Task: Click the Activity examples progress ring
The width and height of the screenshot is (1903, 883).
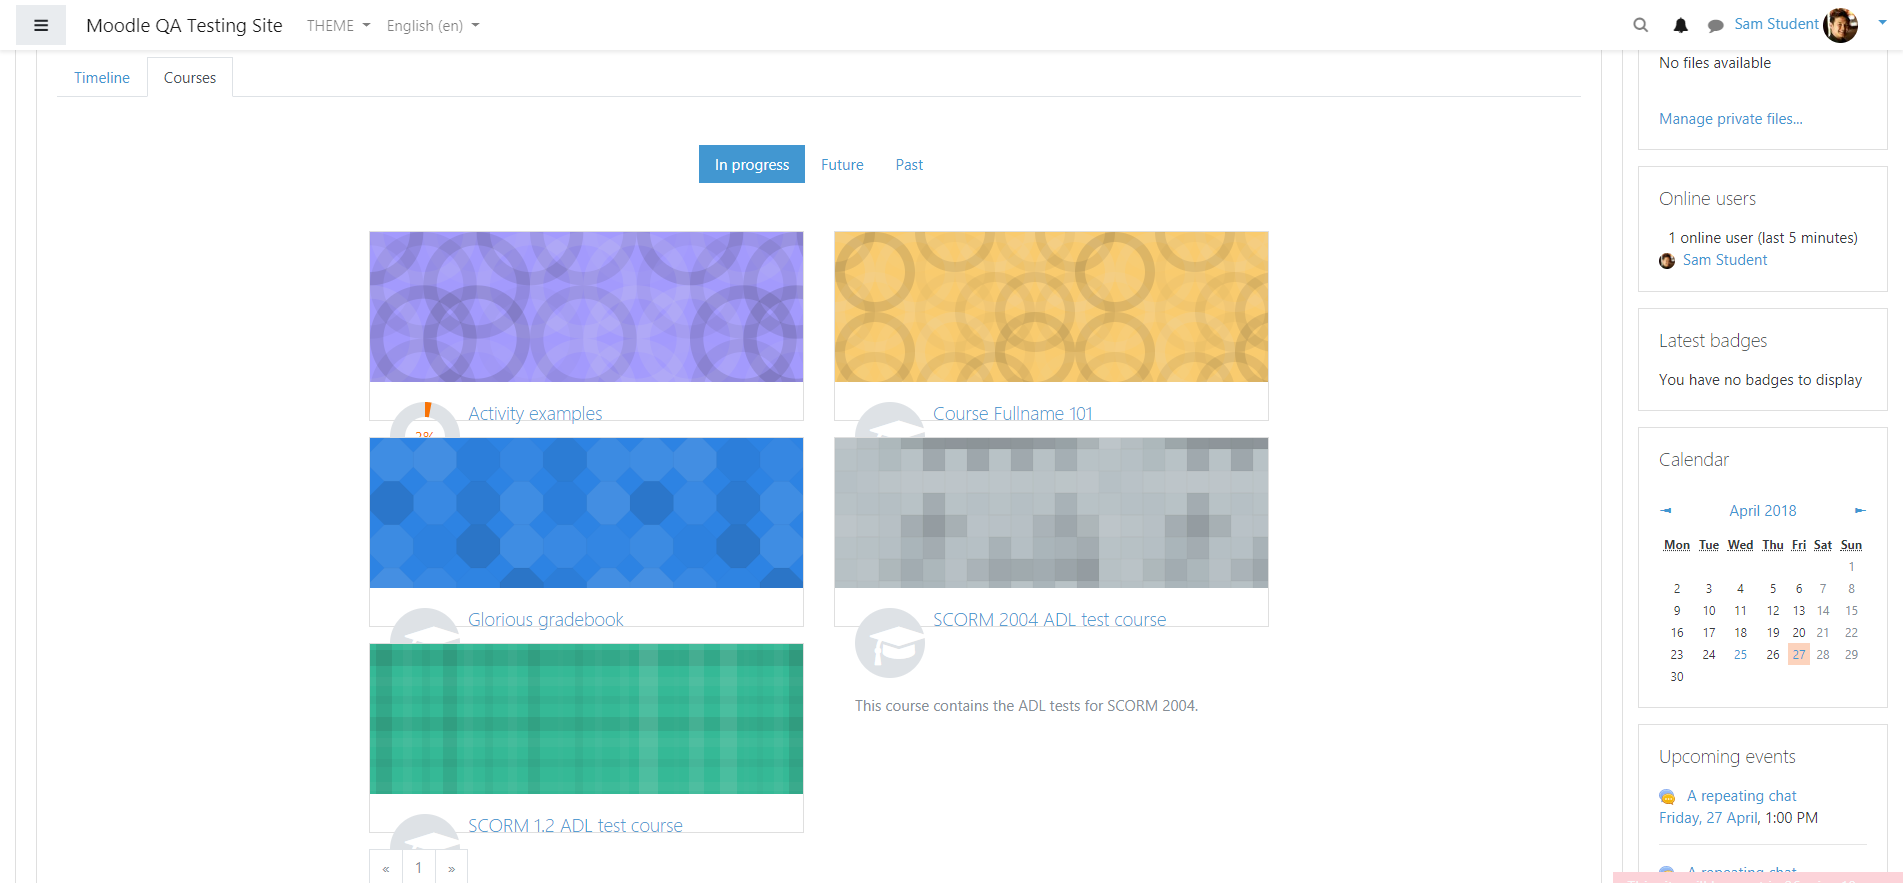Action: (x=425, y=421)
